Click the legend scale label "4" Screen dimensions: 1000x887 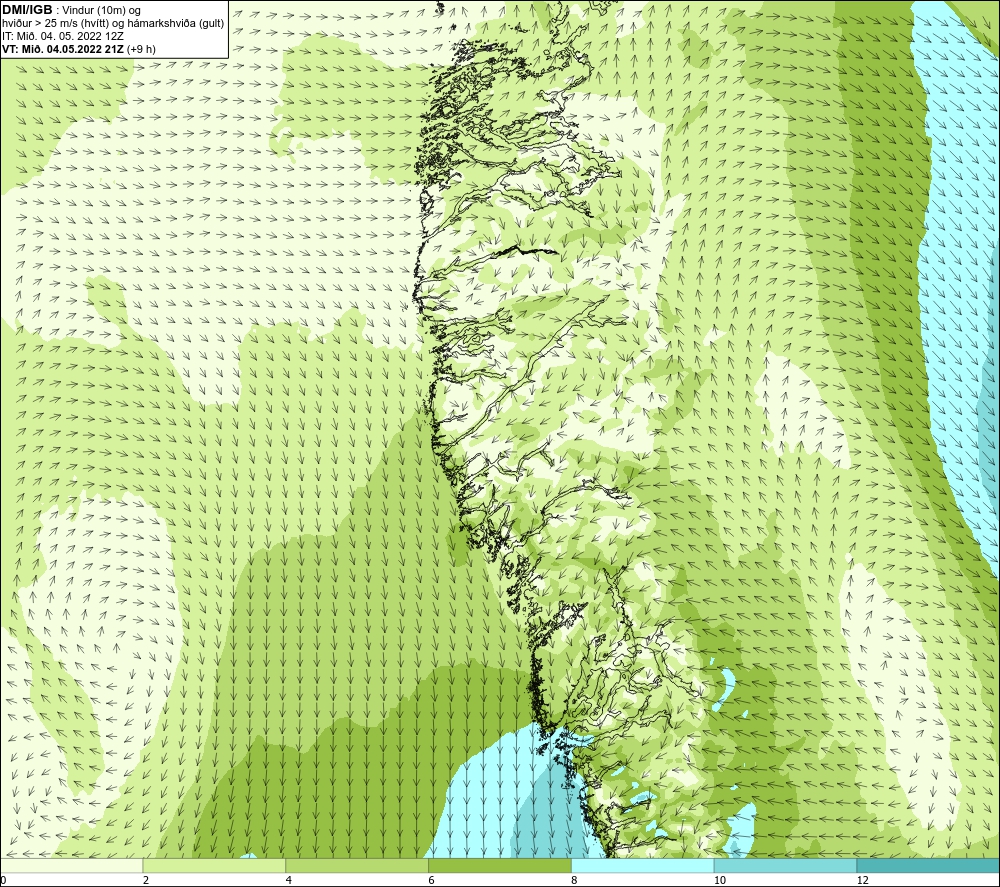289,880
